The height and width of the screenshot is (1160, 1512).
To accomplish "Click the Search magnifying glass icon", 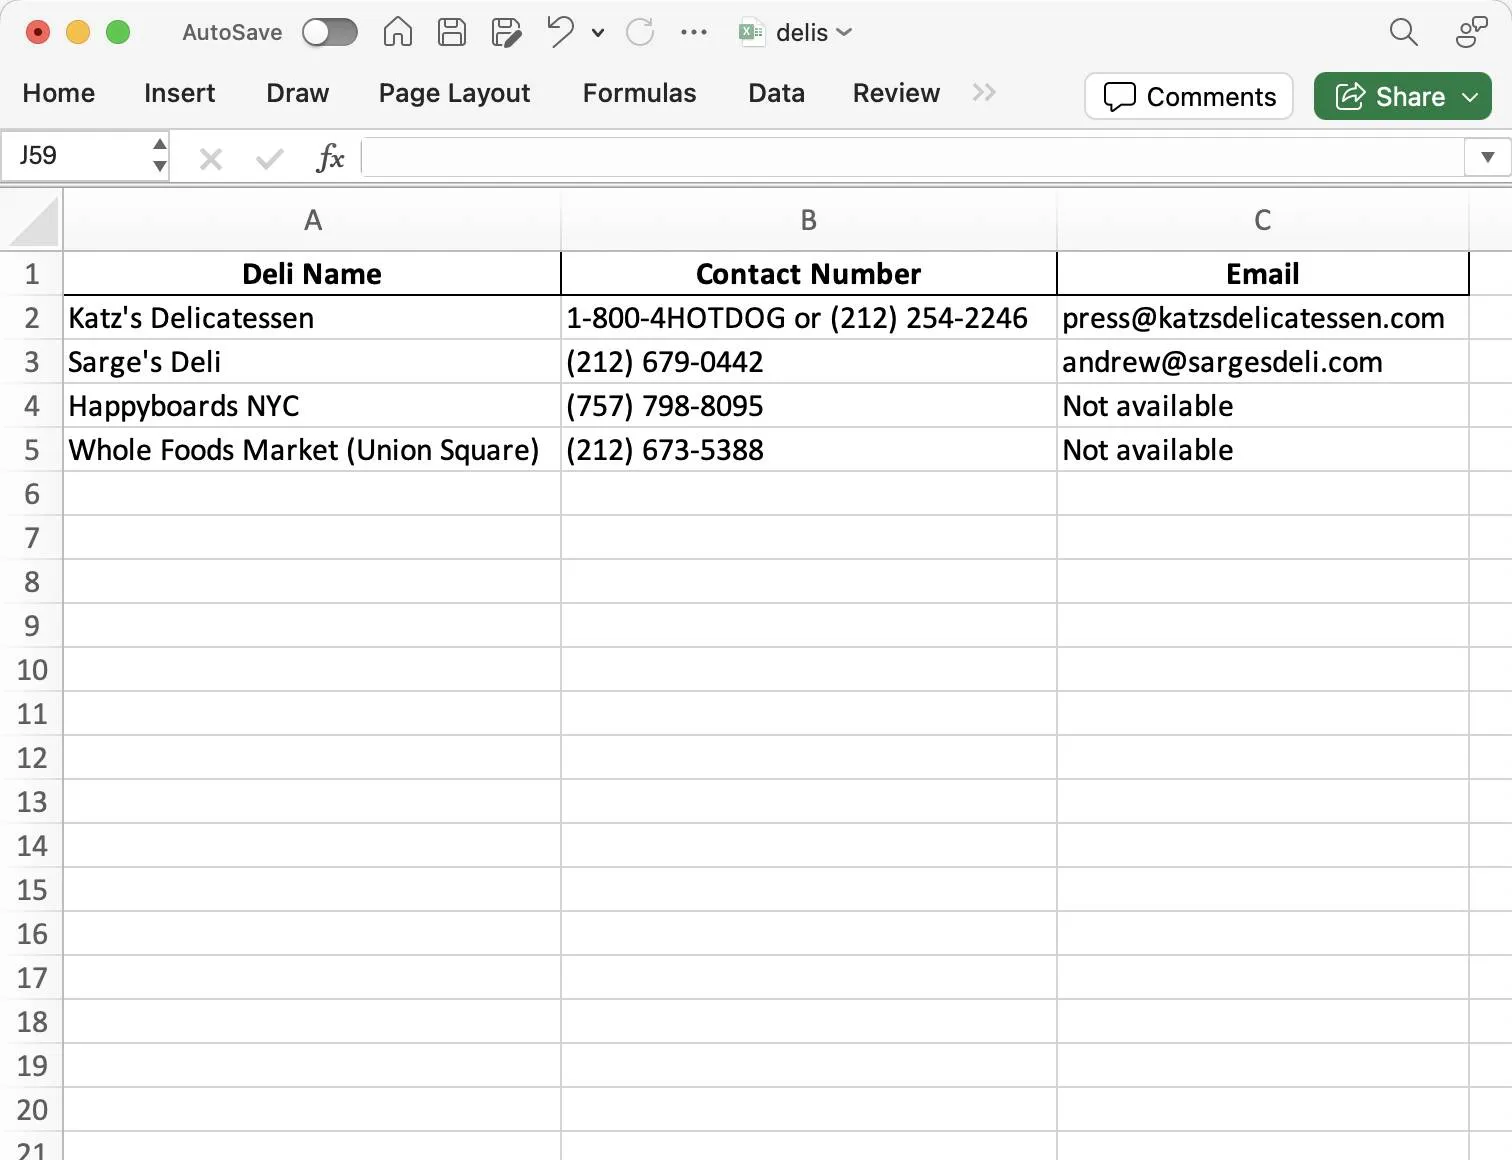I will 1404,32.
